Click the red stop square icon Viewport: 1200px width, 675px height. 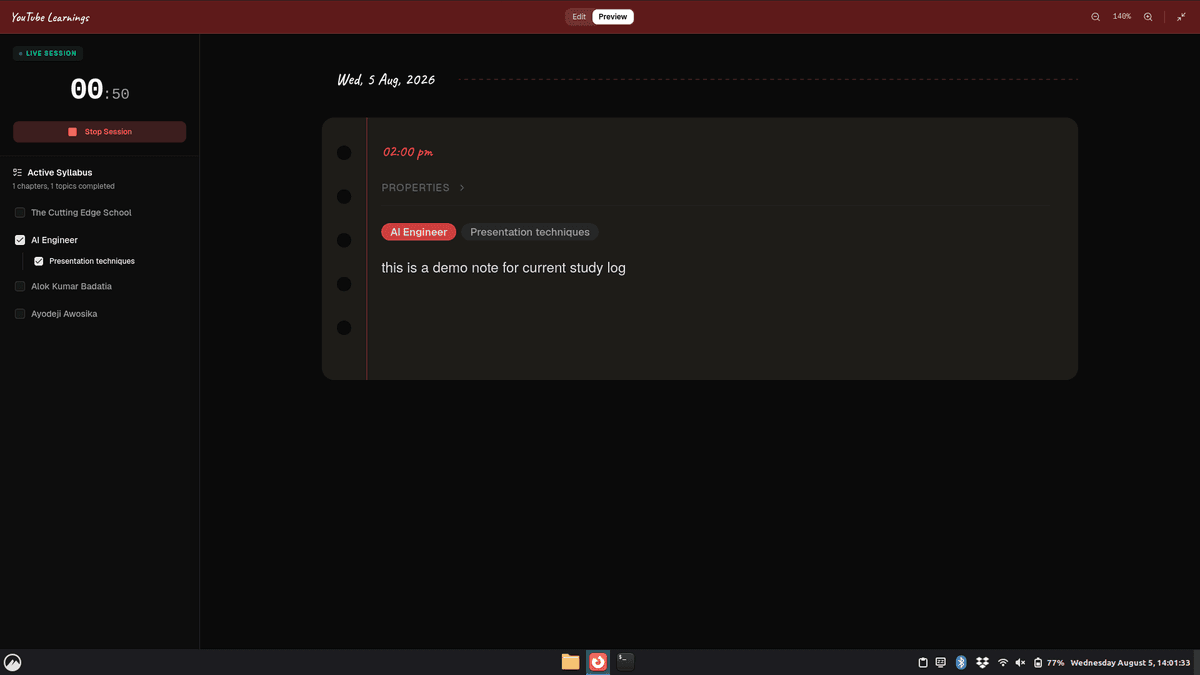[x=72, y=132]
